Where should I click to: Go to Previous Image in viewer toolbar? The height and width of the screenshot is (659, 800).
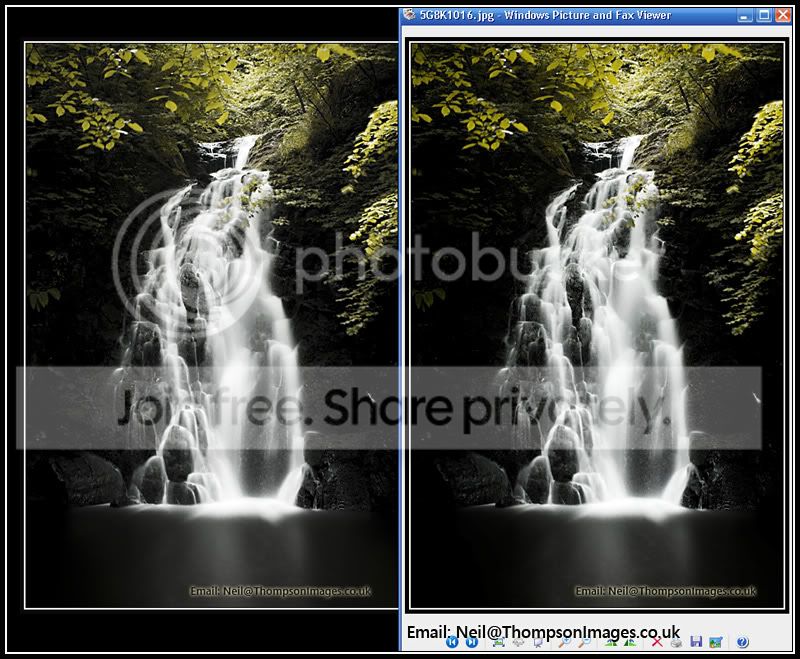(452, 642)
